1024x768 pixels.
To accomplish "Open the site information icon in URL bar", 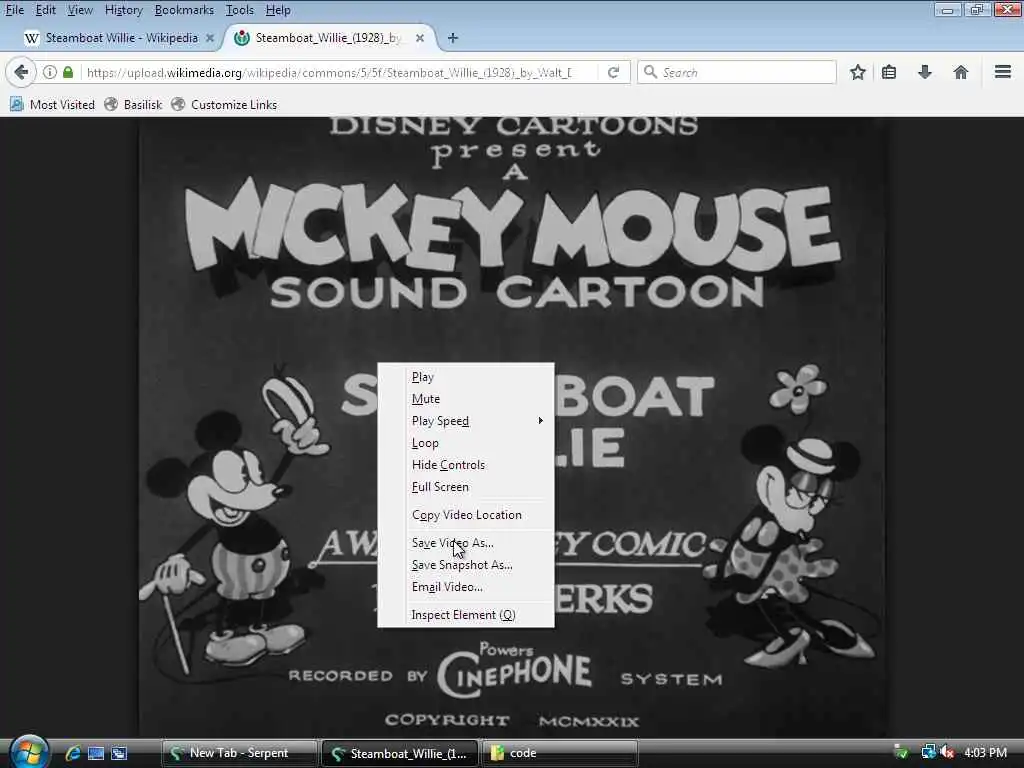I will (50, 72).
